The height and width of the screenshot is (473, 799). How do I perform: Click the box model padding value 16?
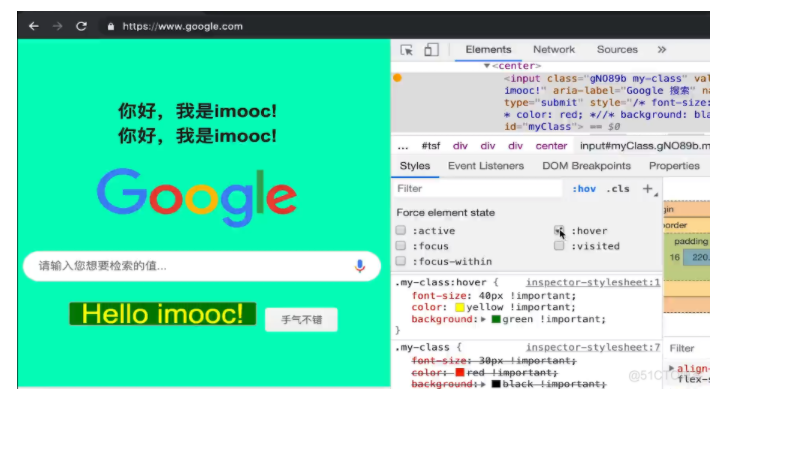click(674, 257)
